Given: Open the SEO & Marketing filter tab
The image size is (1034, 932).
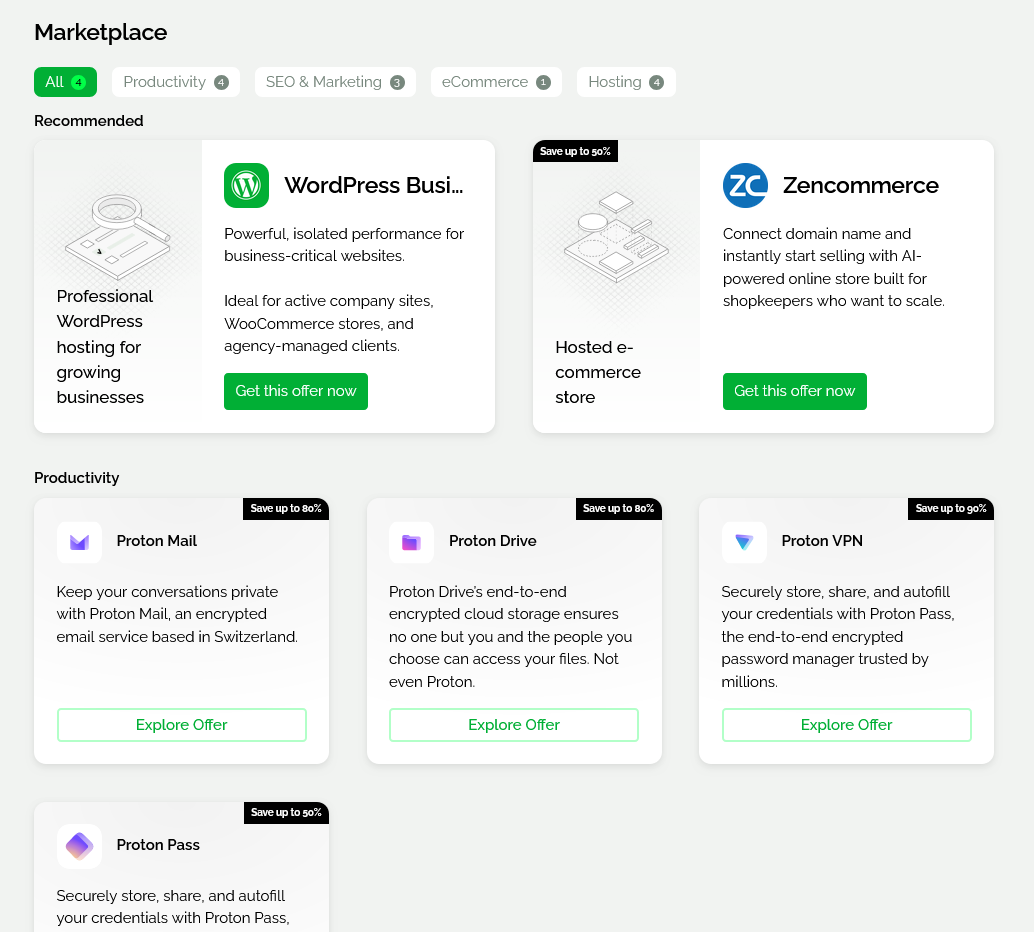Looking at the screenshot, I should (335, 82).
